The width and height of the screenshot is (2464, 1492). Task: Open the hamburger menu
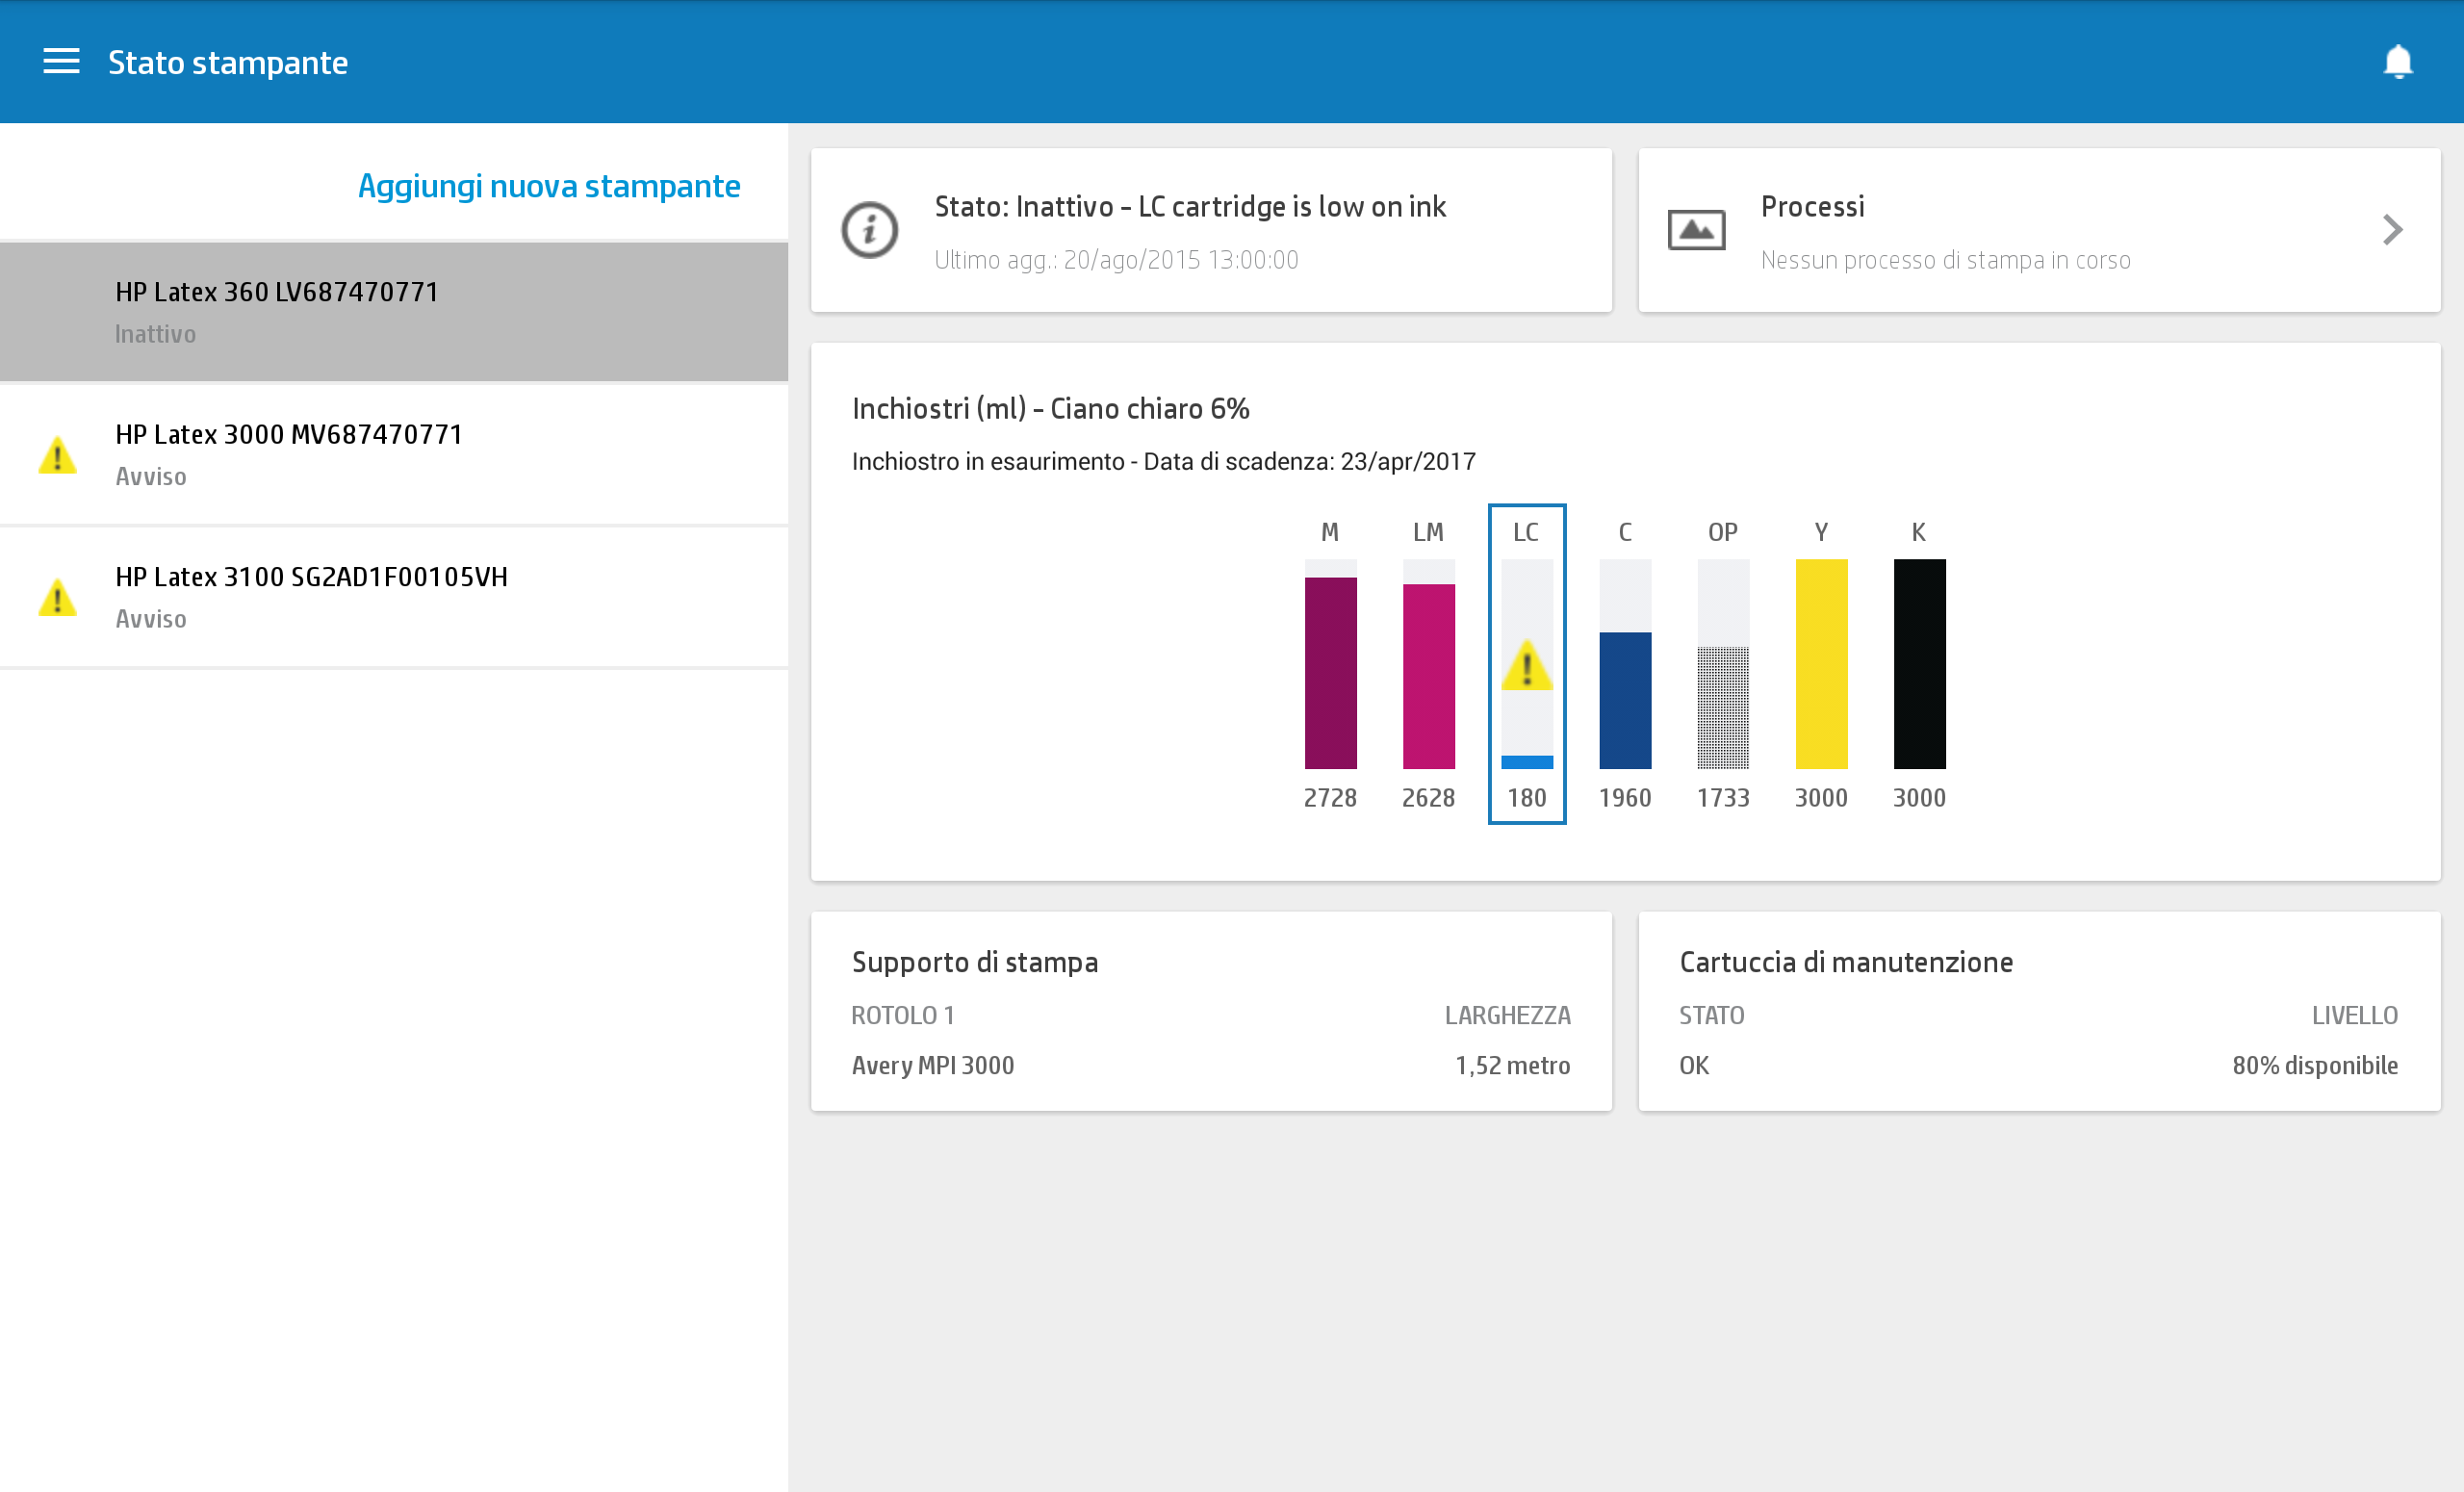pos(61,62)
